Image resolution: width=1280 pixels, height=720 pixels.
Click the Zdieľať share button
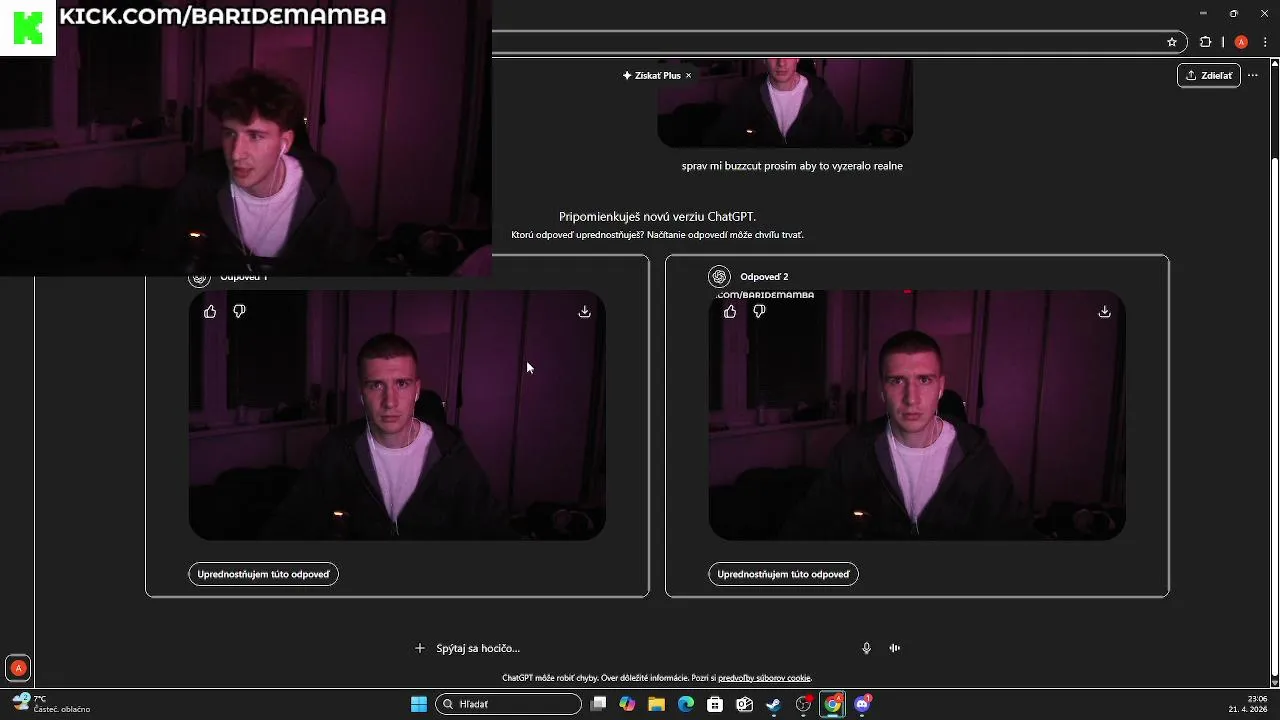click(x=1209, y=75)
